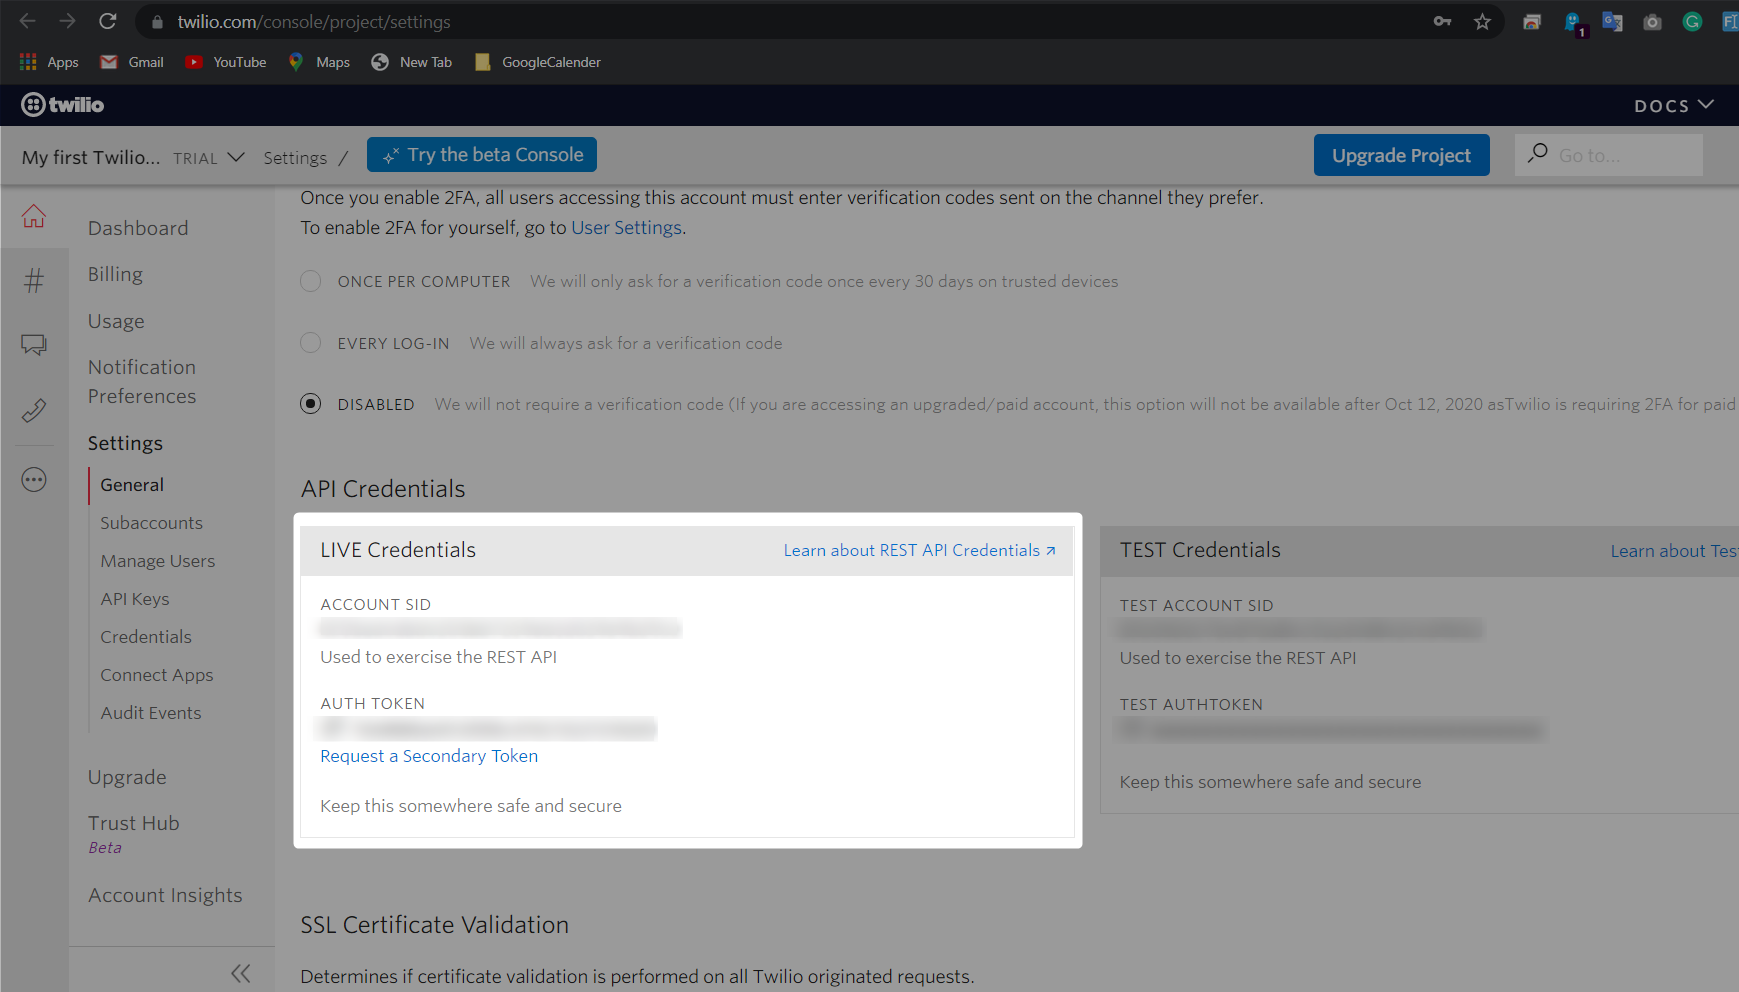Open Phone Numbers hash sidebar icon
This screenshot has height=992, width=1739.
click(34, 280)
